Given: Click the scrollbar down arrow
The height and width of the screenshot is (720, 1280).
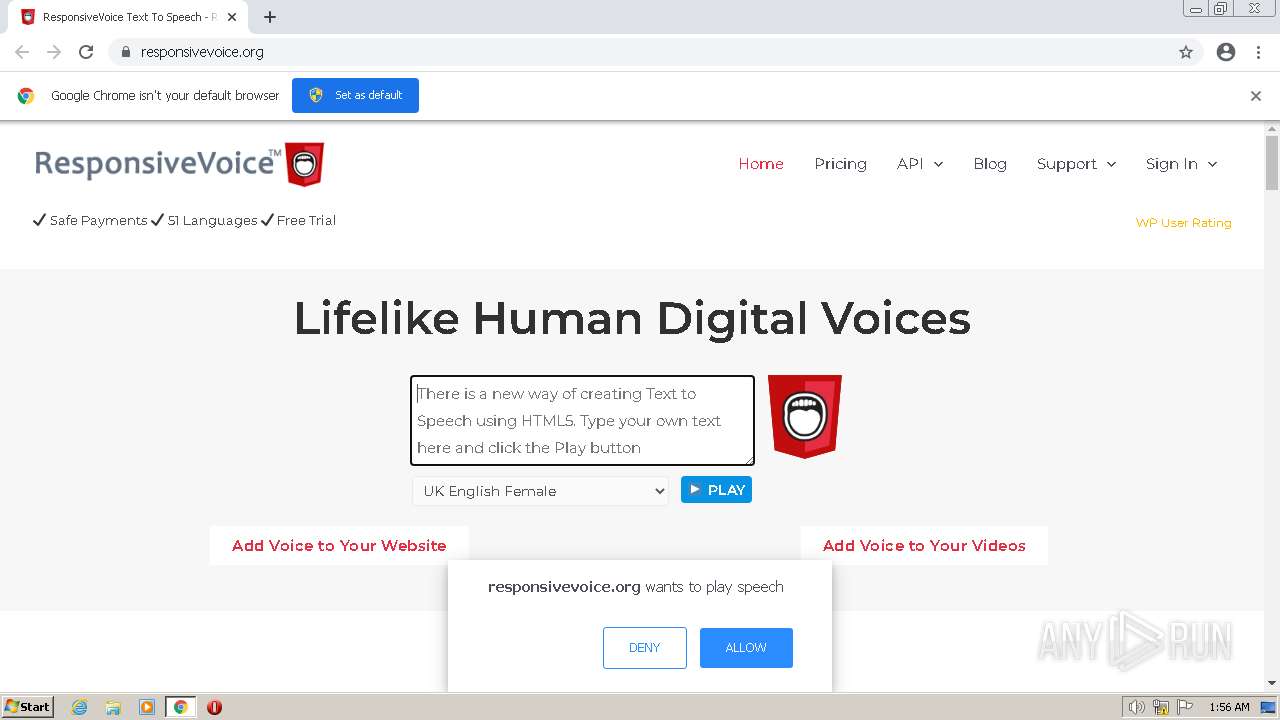Looking at the screenshot, I should [1272, 683].
